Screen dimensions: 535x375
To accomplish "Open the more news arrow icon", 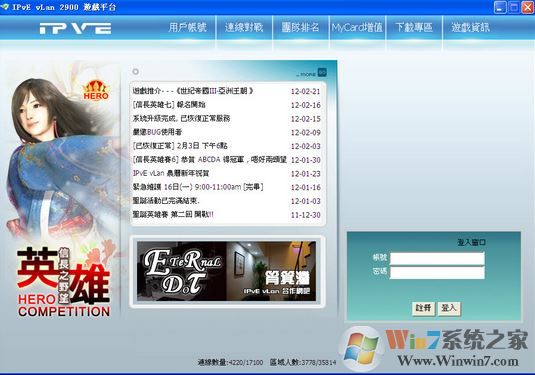I will pos(322,72).
